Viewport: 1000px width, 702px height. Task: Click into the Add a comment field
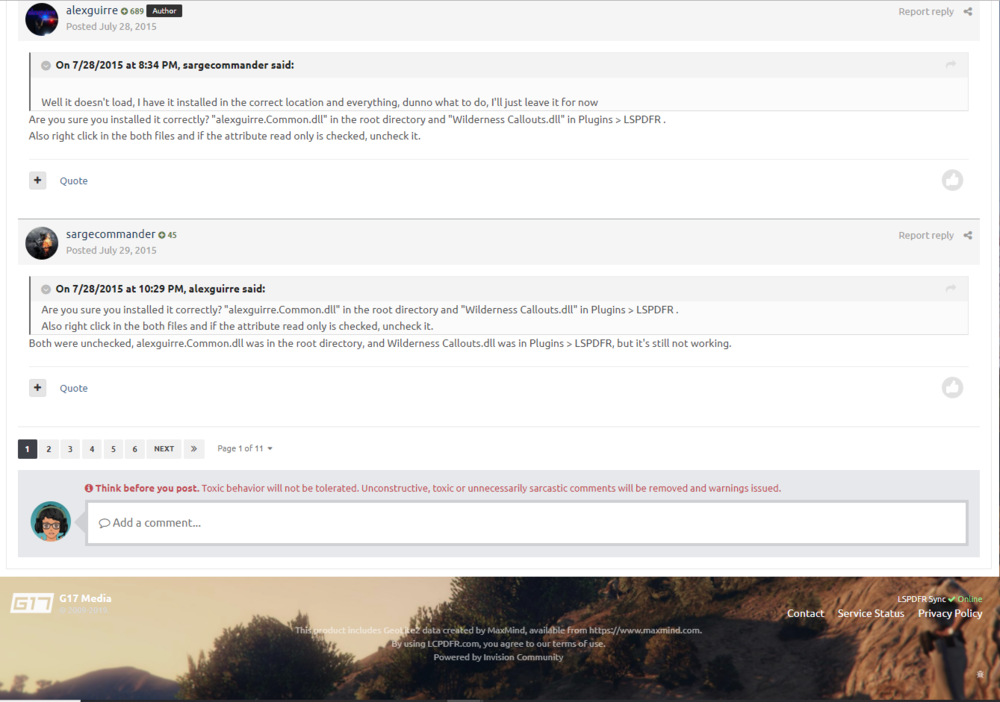pyautogui.click(x=527, y=523)
